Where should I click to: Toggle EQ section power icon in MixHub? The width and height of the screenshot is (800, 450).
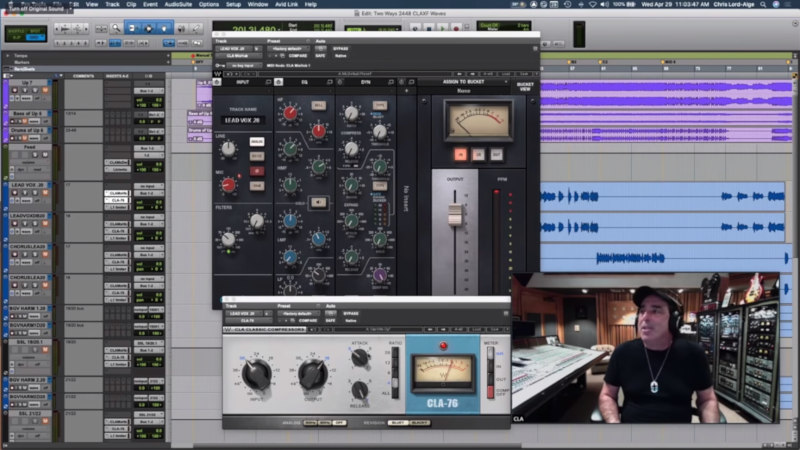pos(279,82)
